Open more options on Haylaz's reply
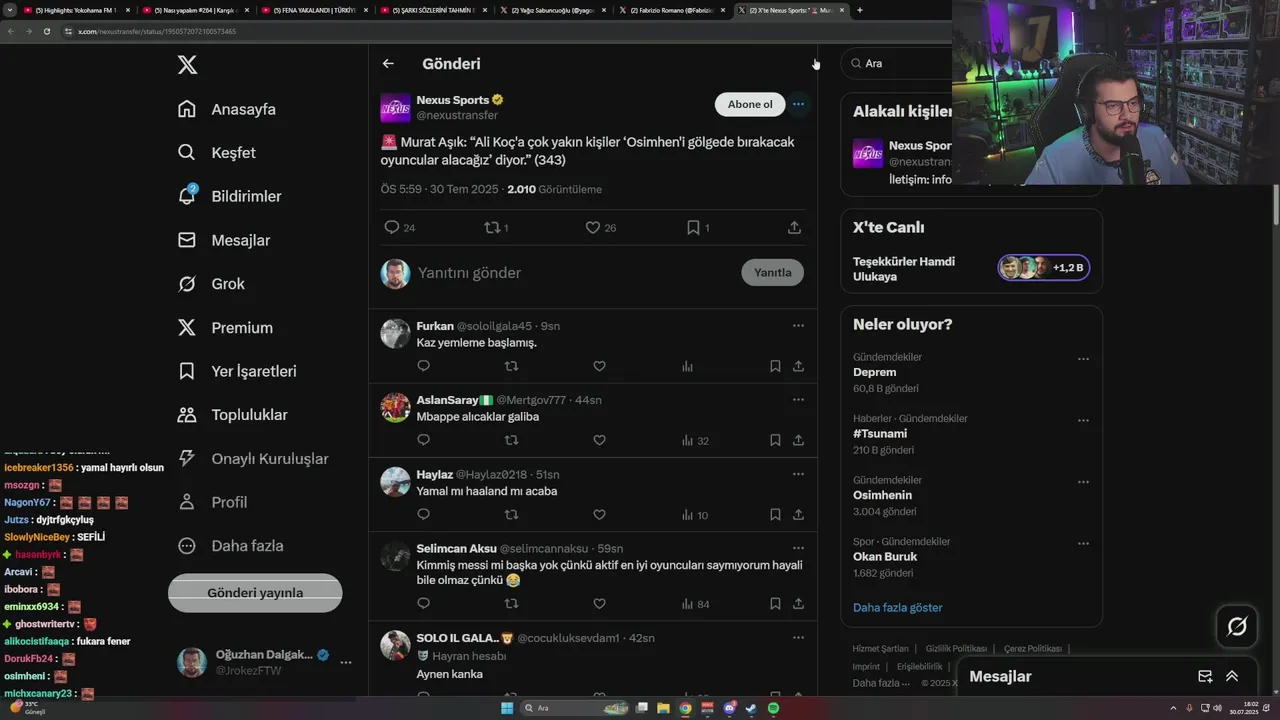The image size is (1280, 720). 798,474
